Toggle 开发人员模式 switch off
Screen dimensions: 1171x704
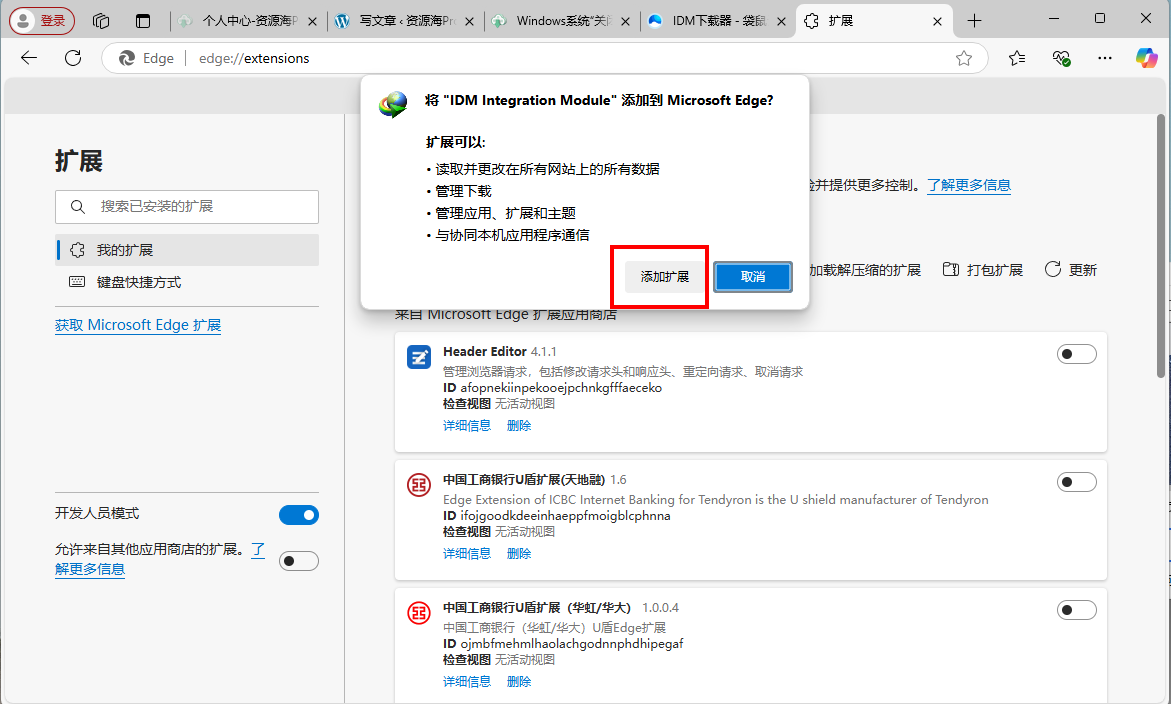(x=299, y=514)
